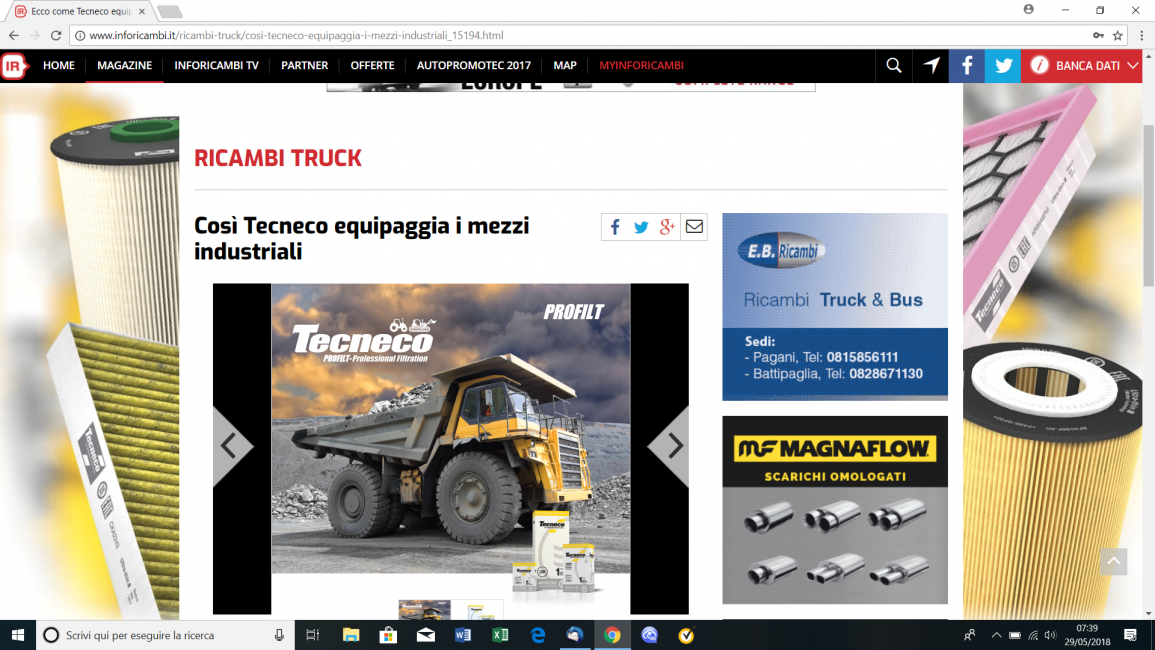Send article by email envelope icon
1155x650 pixels.
point(694,227)
